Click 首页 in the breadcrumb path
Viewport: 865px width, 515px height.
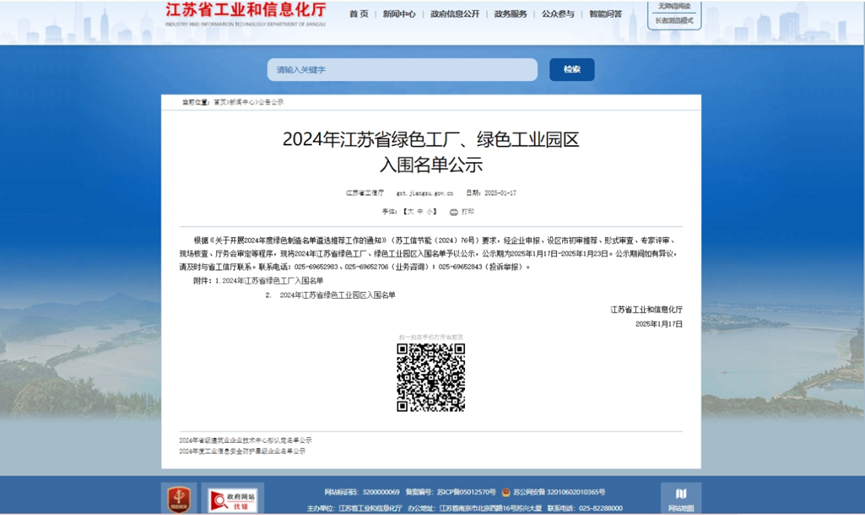pyautogui.click(x=220, y=102)
